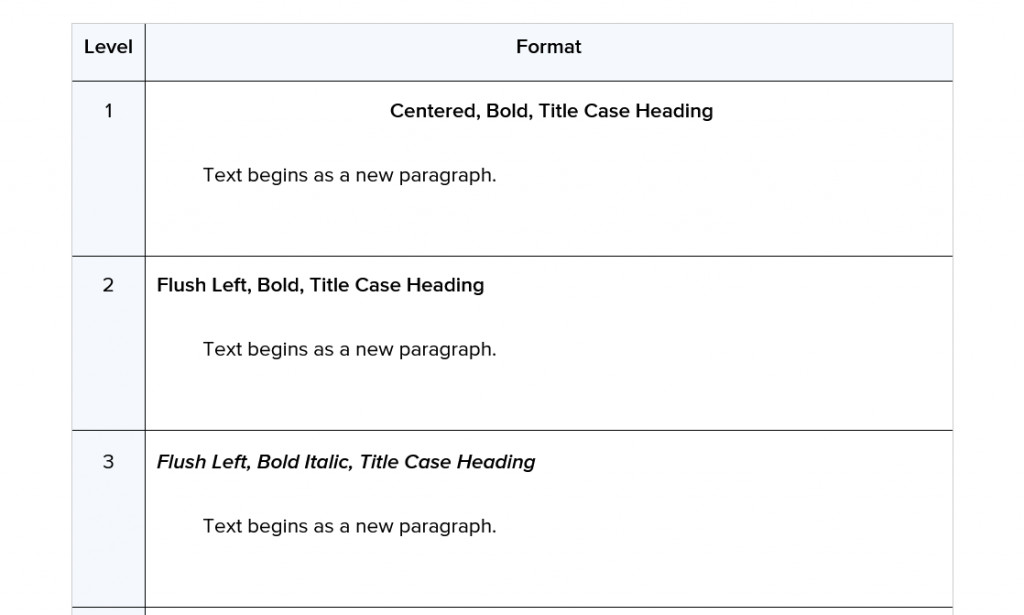1024x615 pixels.
Task: Click the paragraph text under Level 1 heading
Action: click(349, 176)
